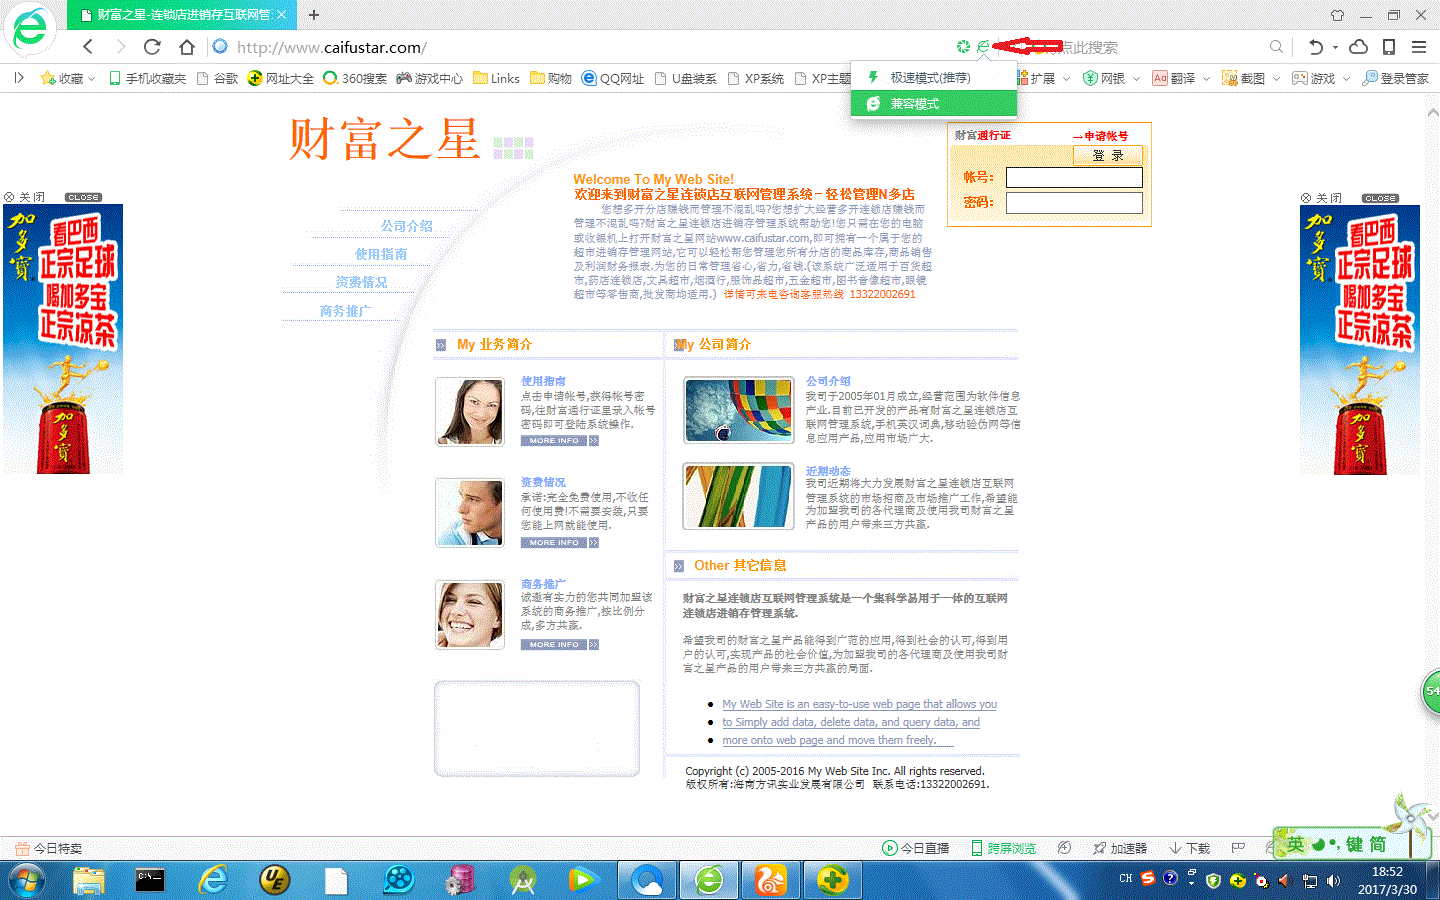Close the right 加多宝 advertisement banner
Viewport: 1440px width, 900px height.
(1323, 198)
